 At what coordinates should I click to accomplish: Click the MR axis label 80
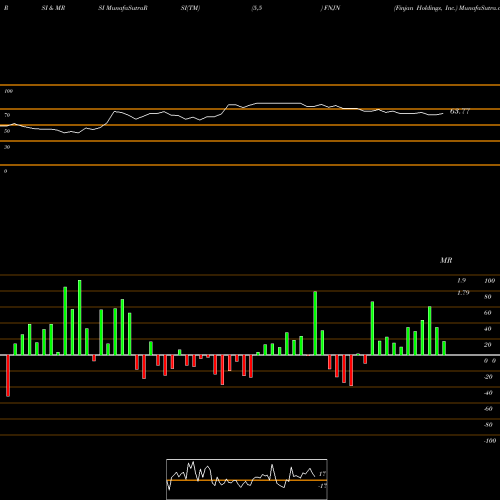pos(488,297)
